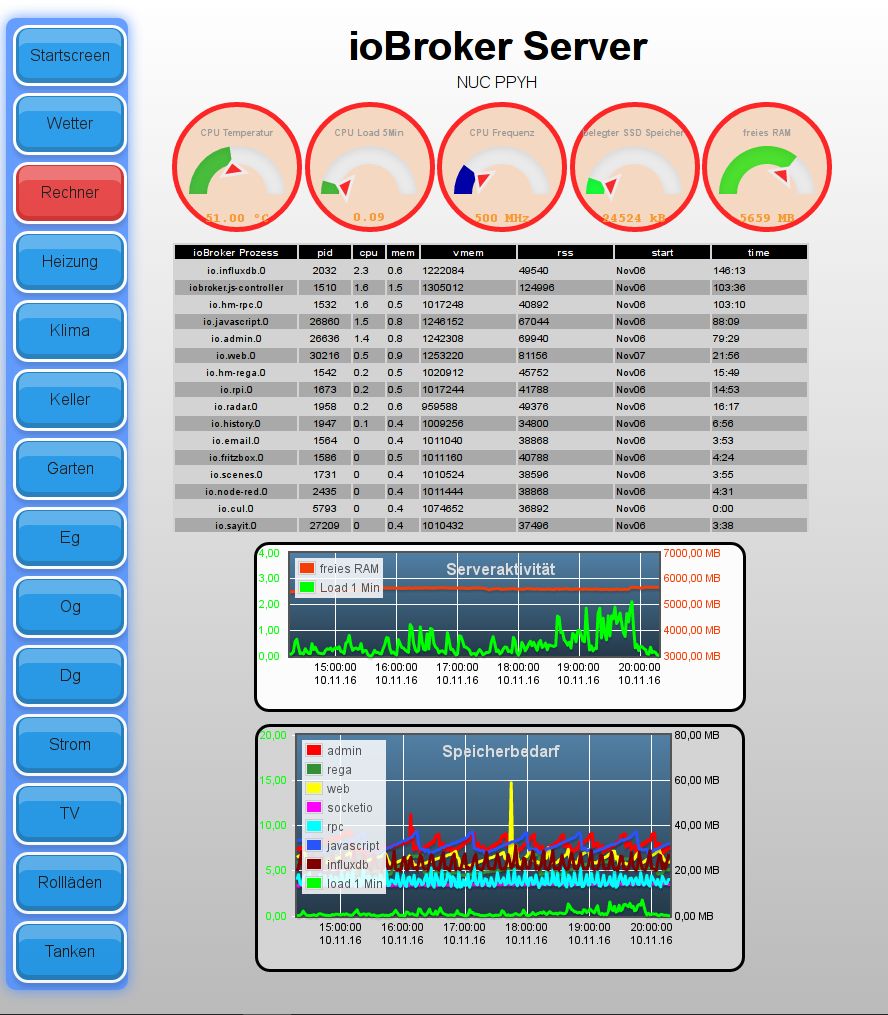Open the TV view

point(70,814)
